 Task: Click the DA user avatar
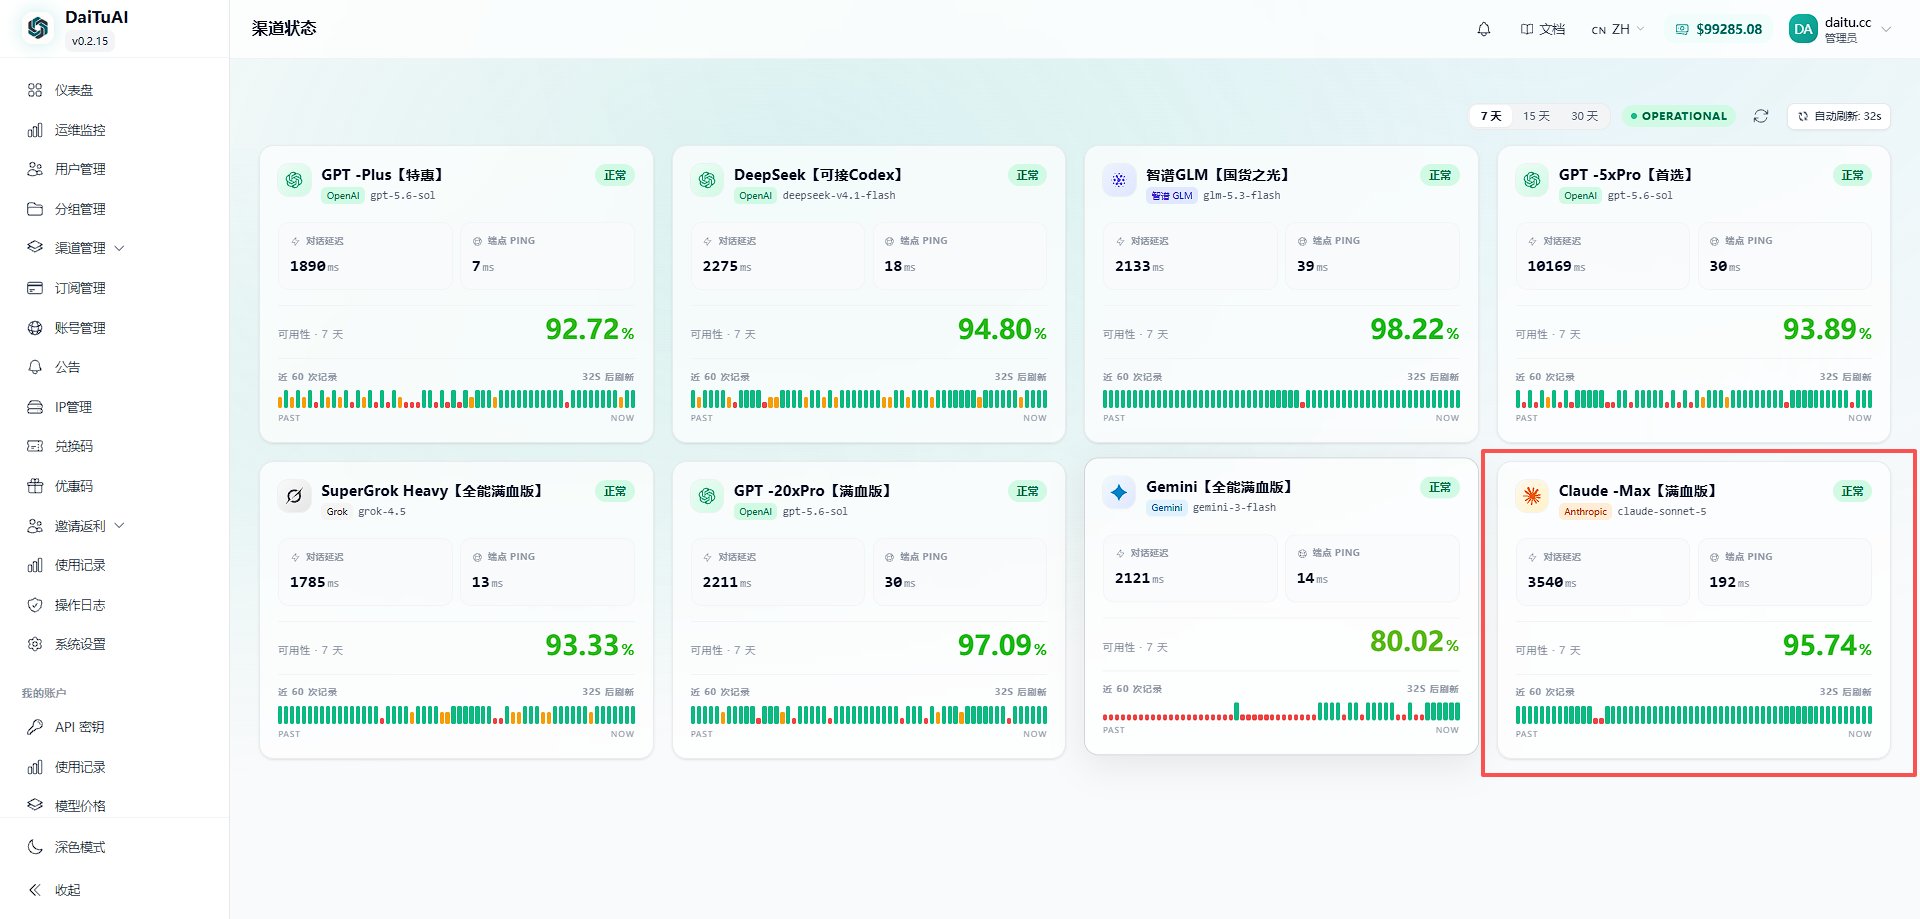pos(1803,29)
